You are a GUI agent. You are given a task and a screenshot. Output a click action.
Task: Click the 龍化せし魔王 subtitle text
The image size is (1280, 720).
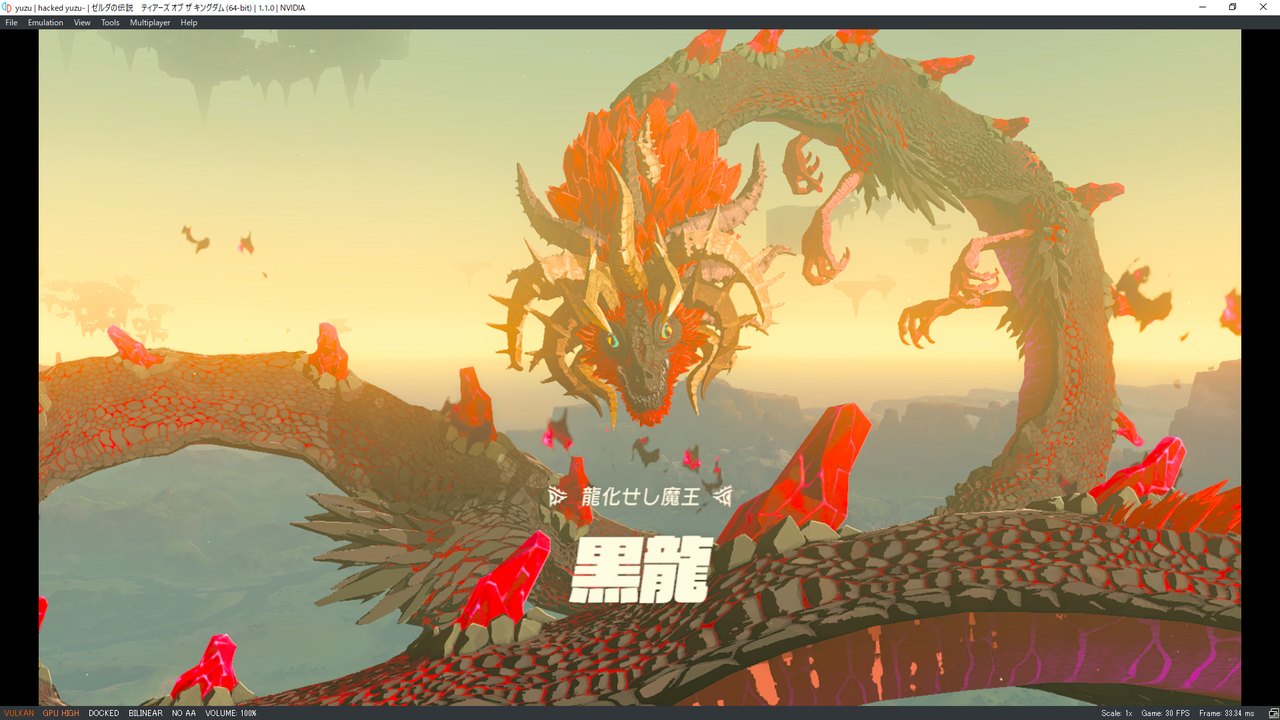(x=640, y=496)
